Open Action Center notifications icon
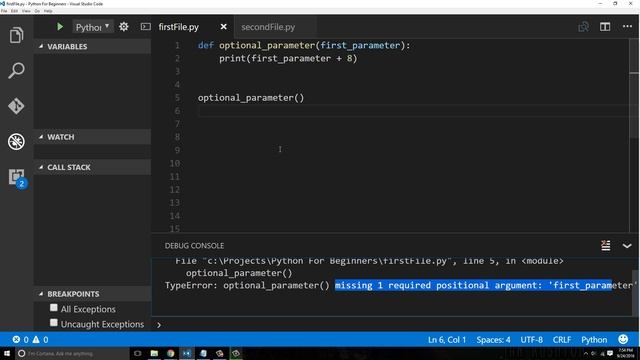The image size is (640, 360). pyautogui.click(x=610, y=353)
